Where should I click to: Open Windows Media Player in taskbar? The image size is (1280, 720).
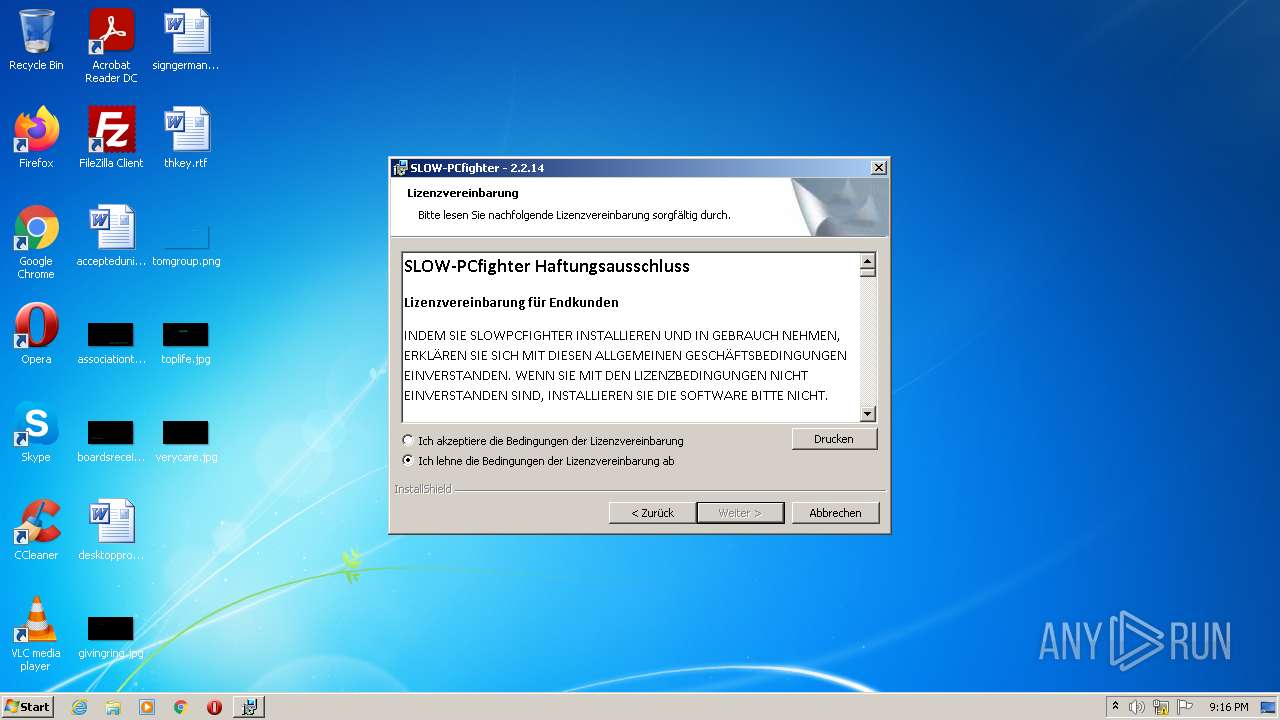[x=147, y=707]
